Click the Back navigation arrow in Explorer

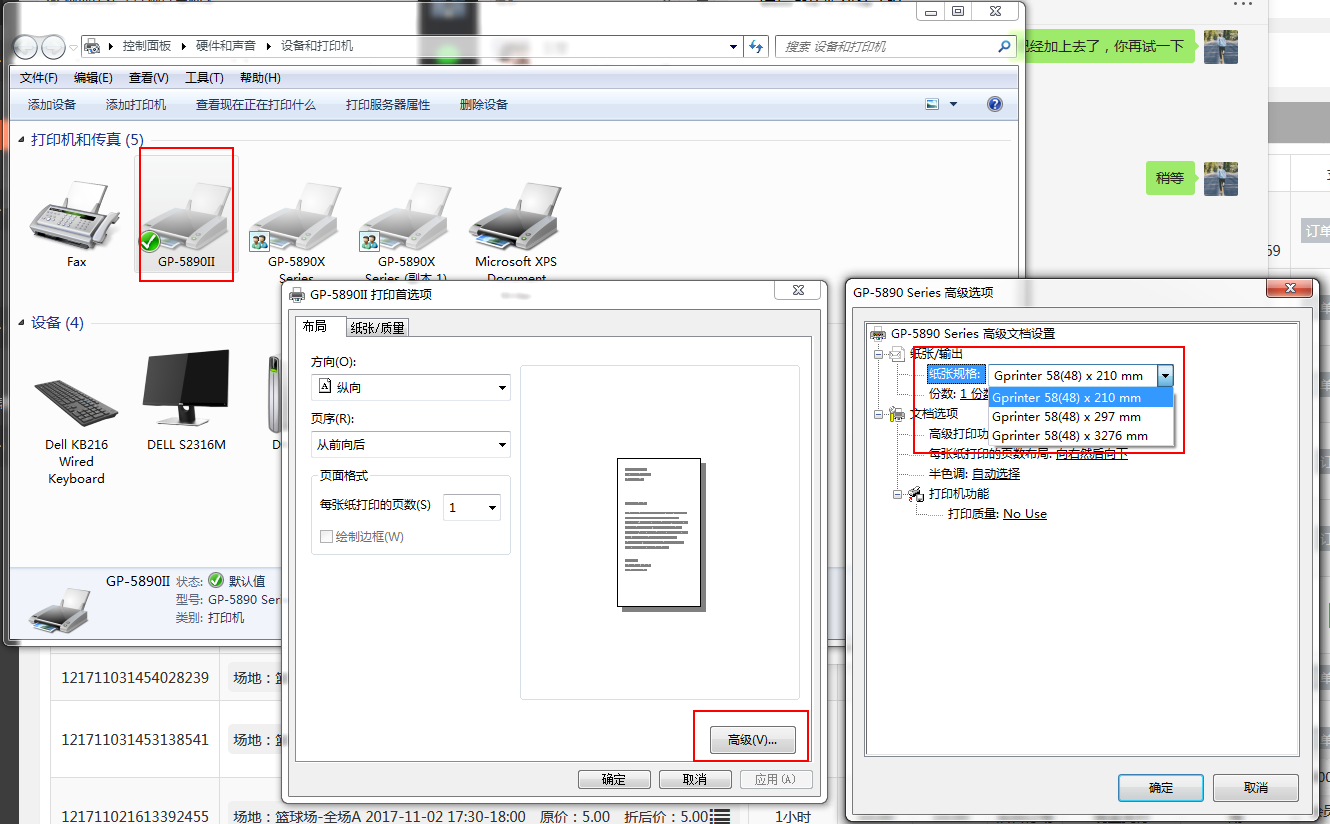(x=26, y=47)
